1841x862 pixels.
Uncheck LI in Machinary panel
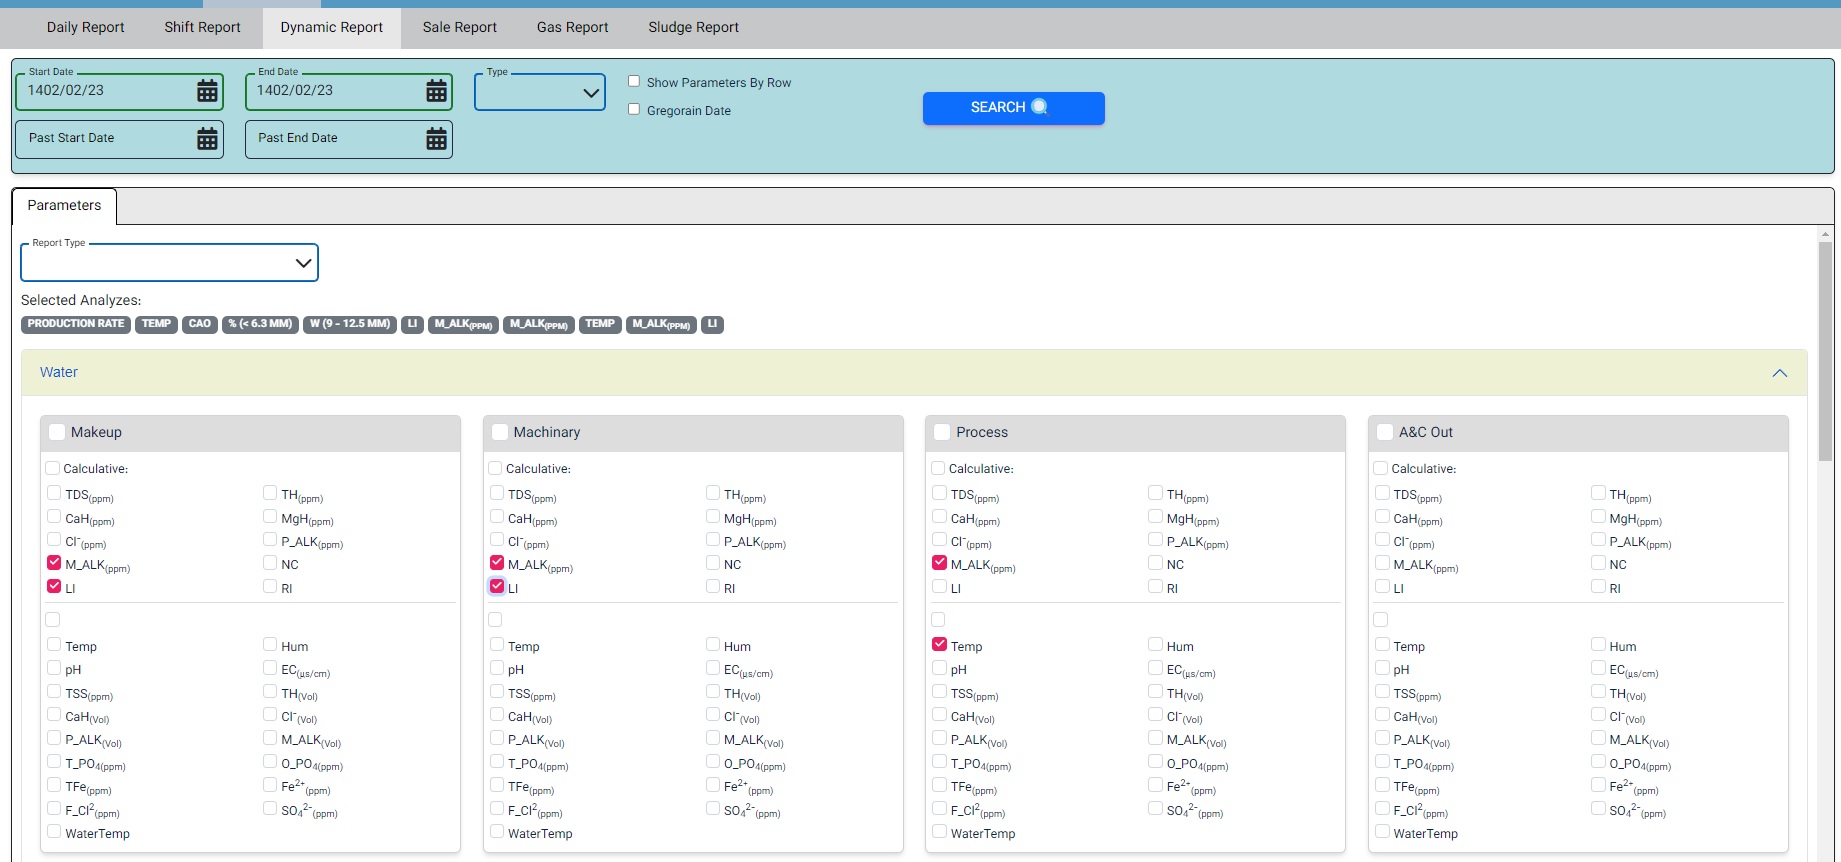(497, 586)
